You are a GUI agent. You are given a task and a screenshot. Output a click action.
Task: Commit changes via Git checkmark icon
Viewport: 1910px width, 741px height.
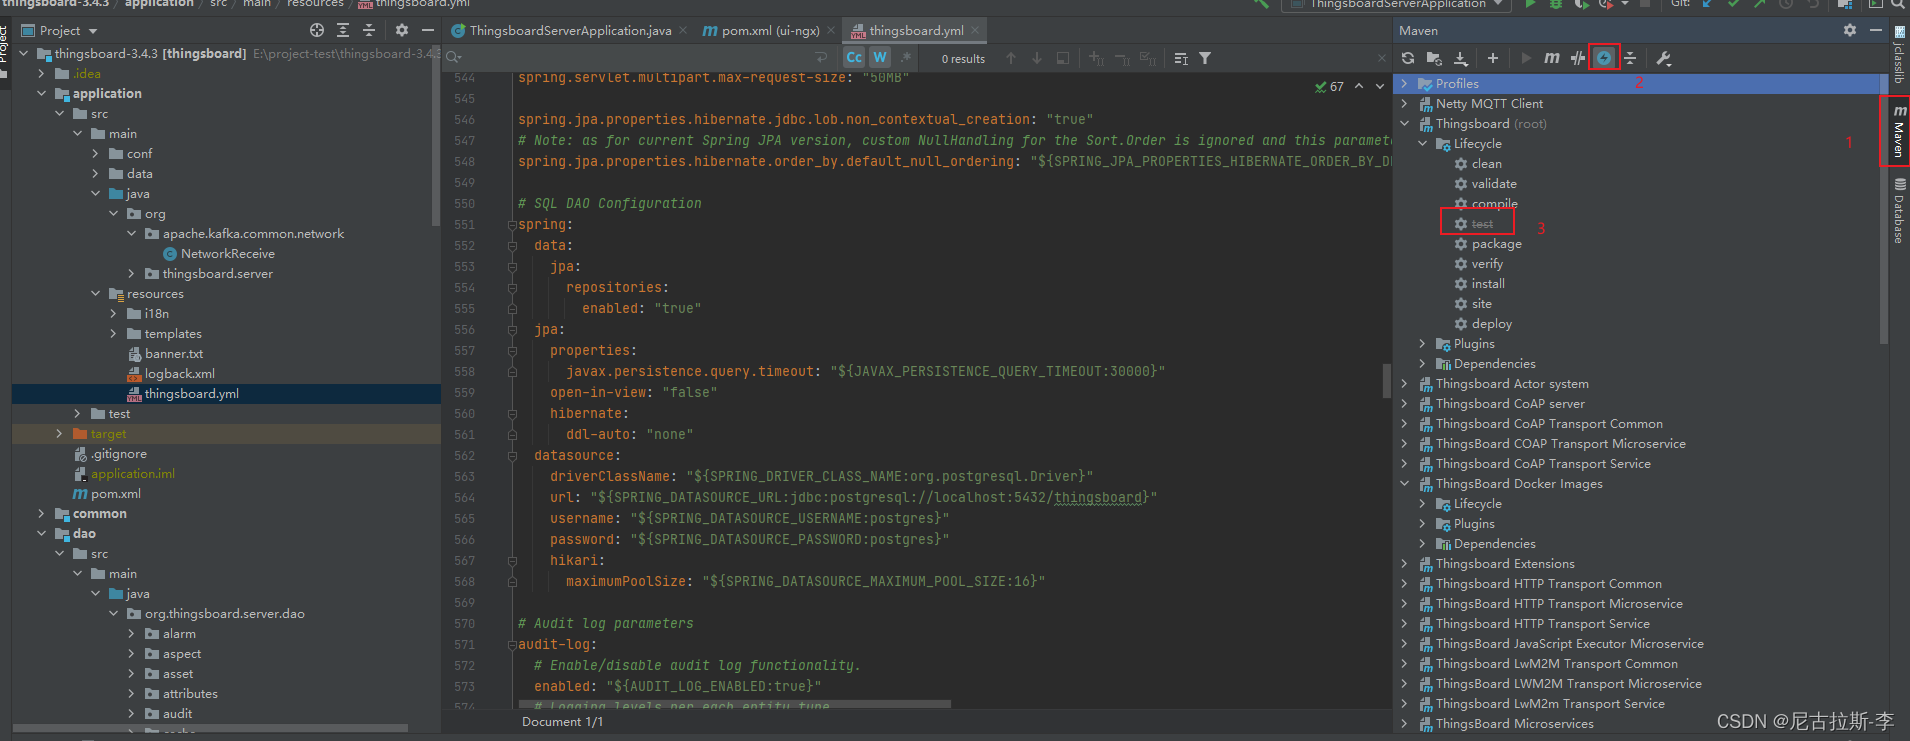click(x=1734, y=4)
